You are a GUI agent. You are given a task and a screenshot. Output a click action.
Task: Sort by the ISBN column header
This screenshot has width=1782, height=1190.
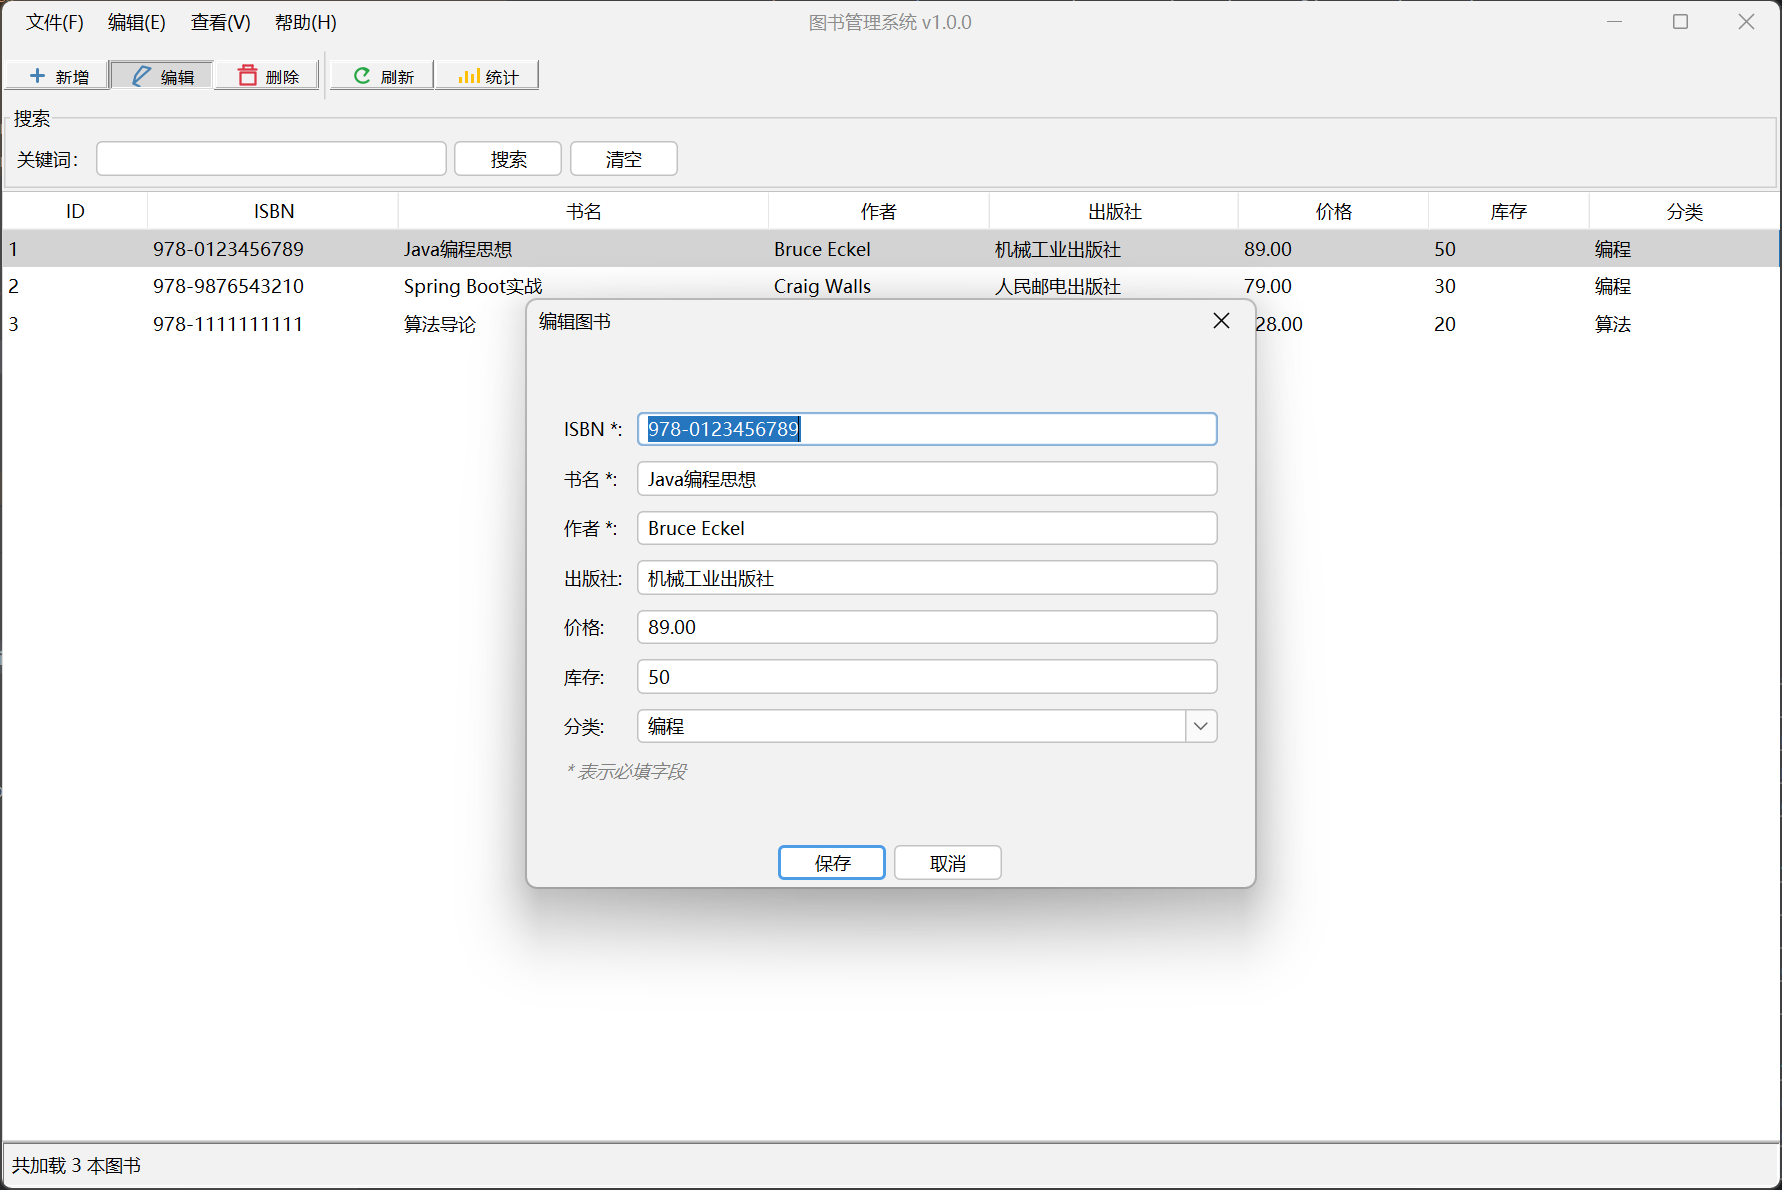click(x=273, y=211)
